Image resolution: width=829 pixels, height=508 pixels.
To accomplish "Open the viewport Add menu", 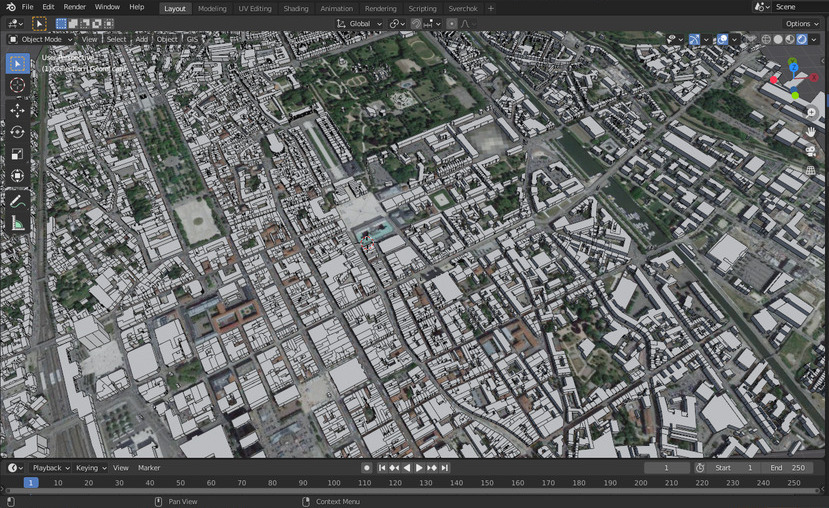I will tap(141, 40).
